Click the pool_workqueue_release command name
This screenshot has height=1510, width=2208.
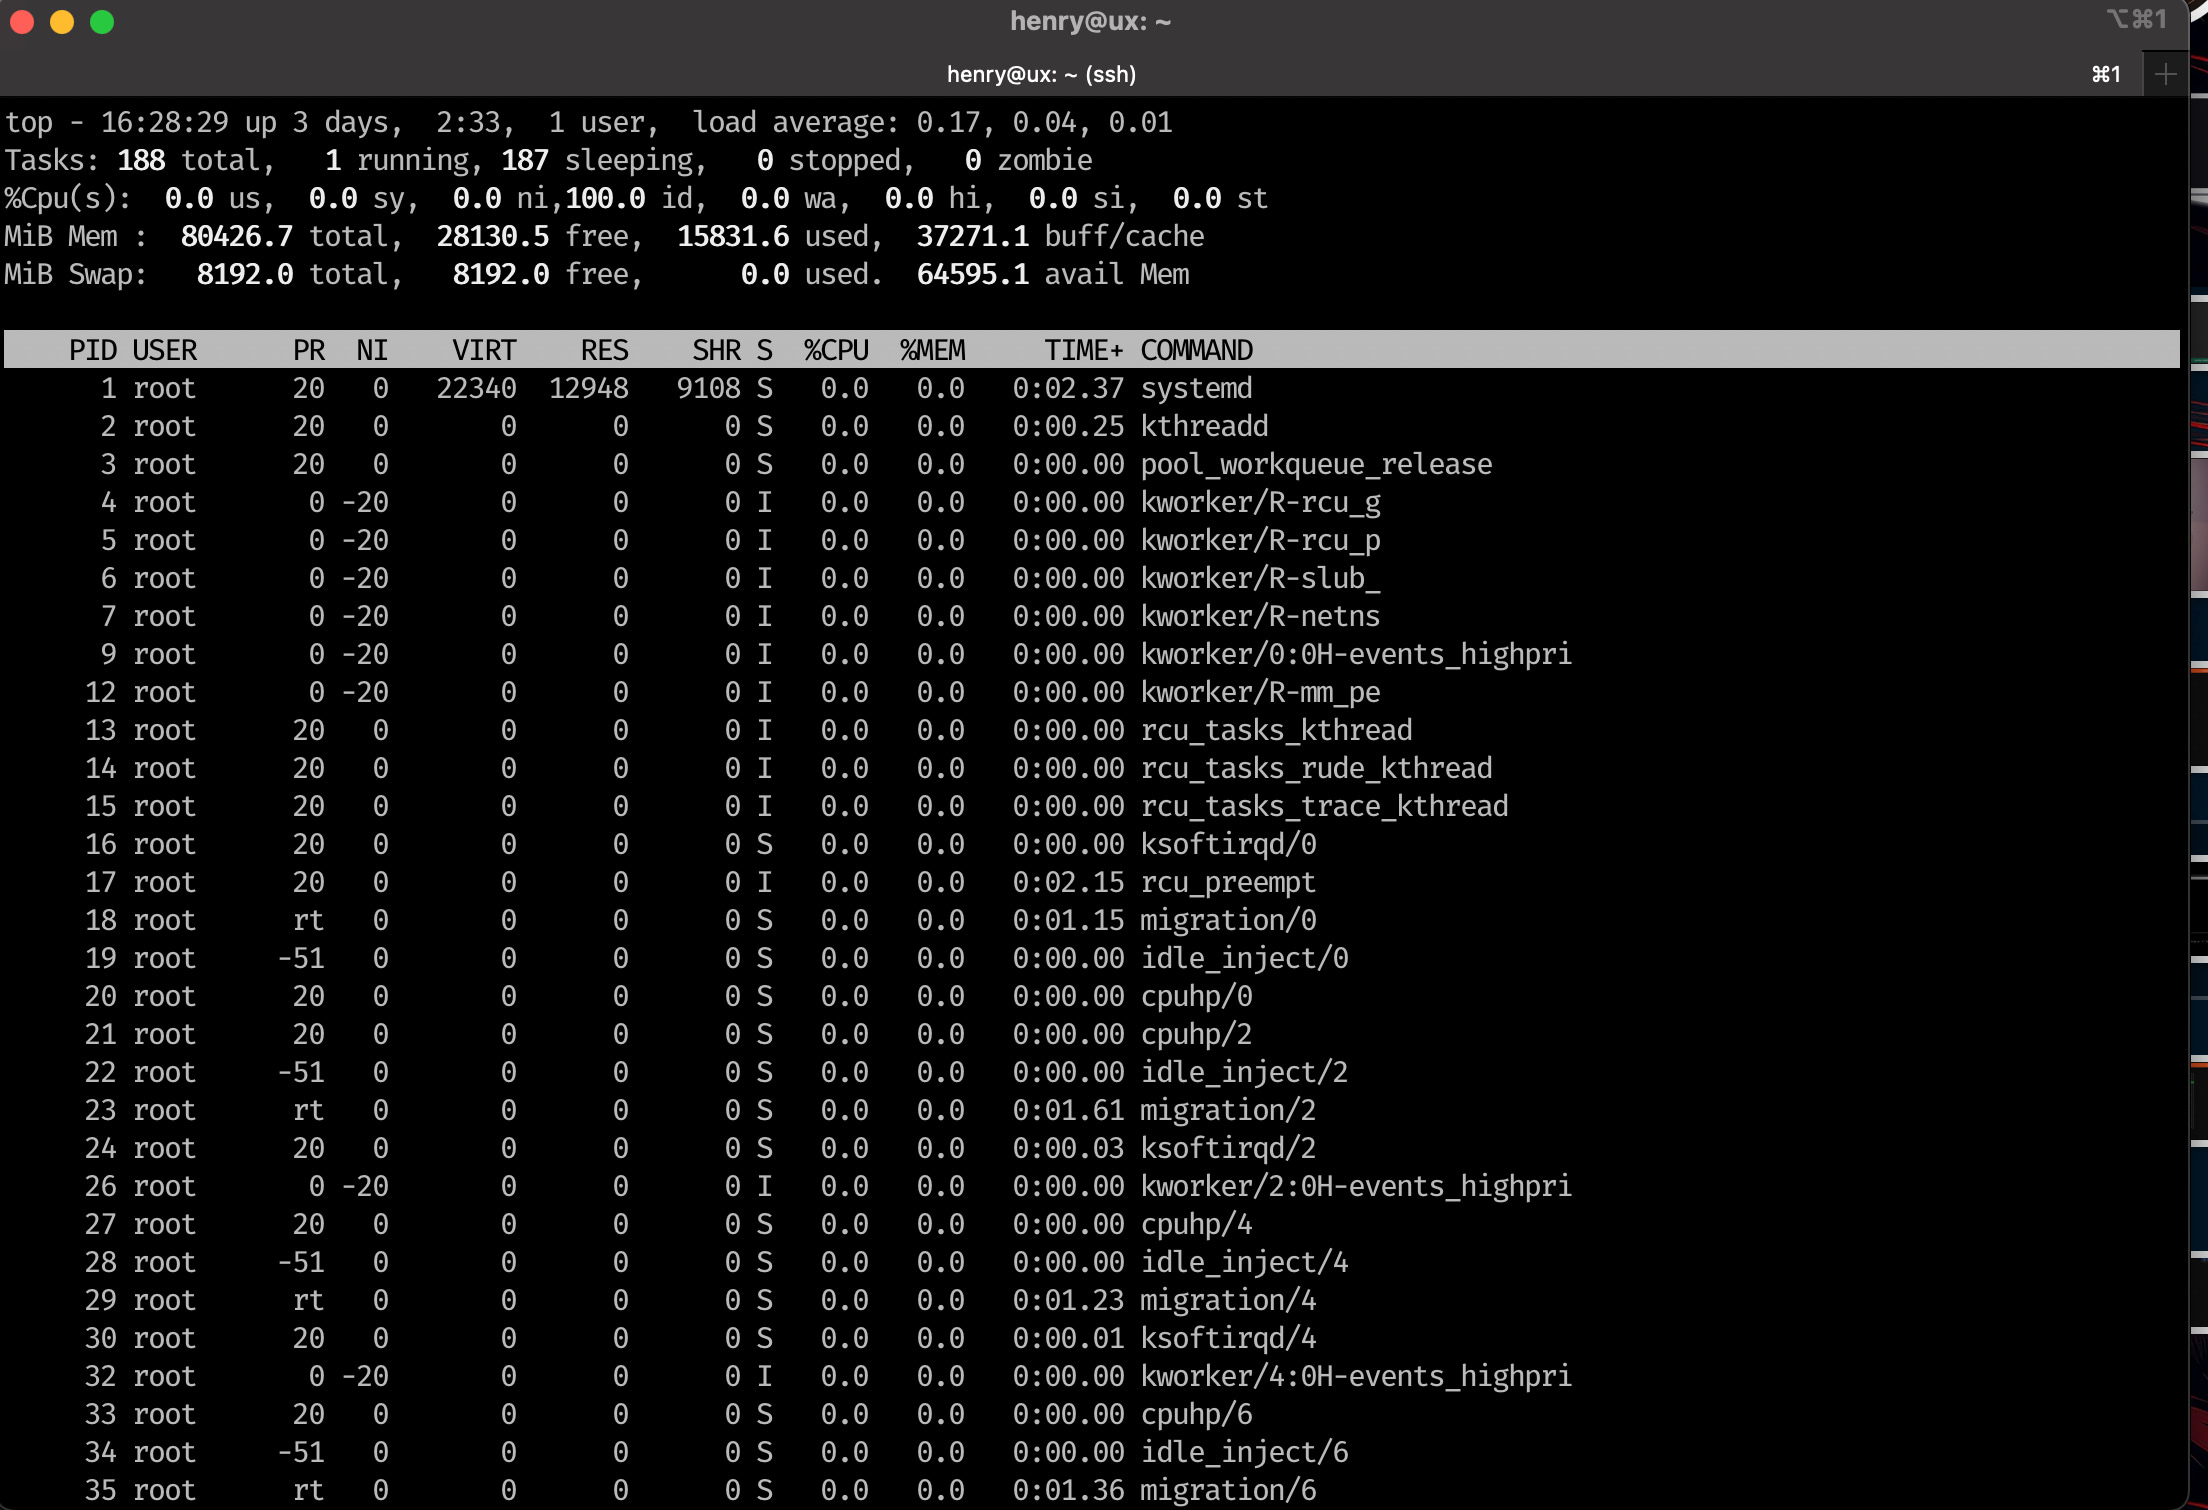pyautogui.click(x=1316, y=464)
